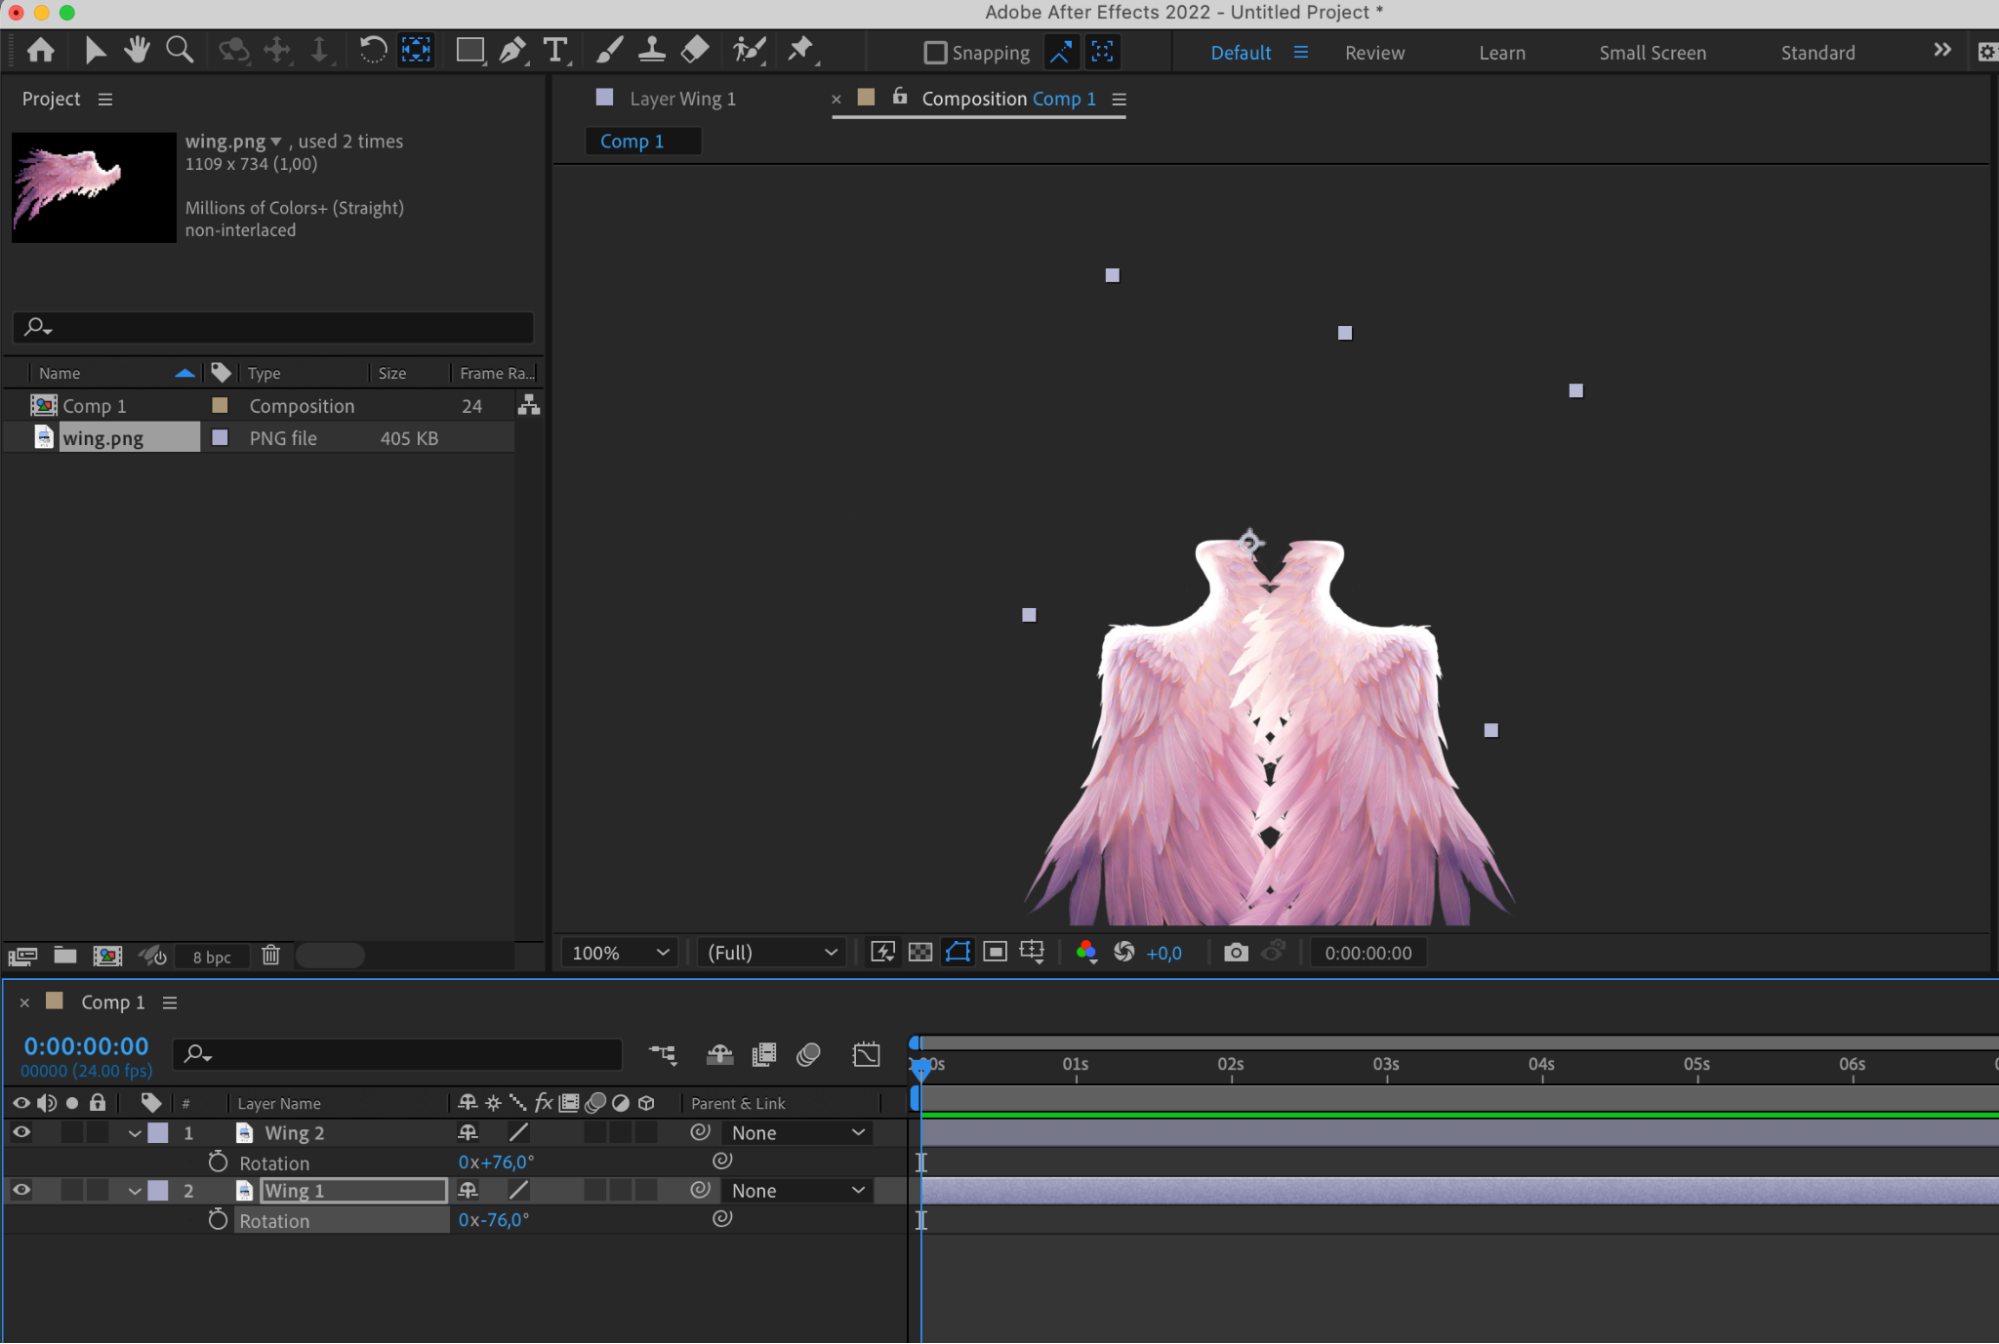1999x1344 pixels.
Task: Choose the Horizontal Type tool
Action: click(x=556, y=50)
